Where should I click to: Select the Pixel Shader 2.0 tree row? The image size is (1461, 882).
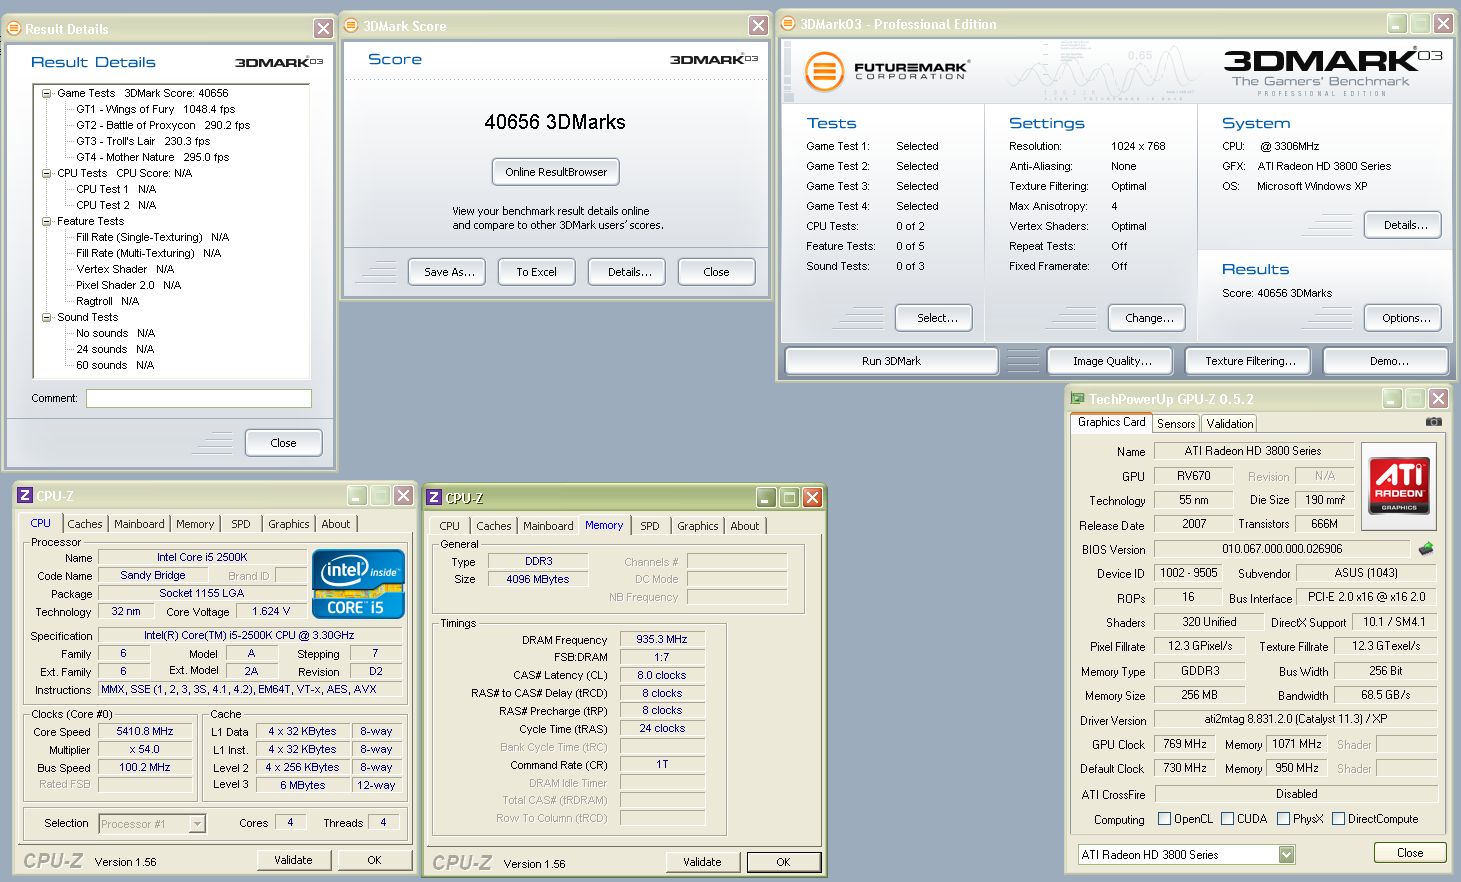(128, 285)
